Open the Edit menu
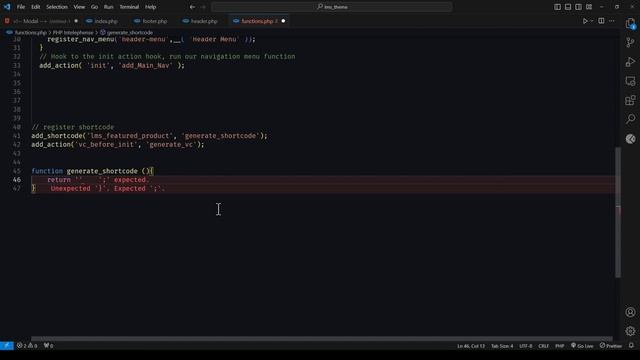 click(36, 7)
